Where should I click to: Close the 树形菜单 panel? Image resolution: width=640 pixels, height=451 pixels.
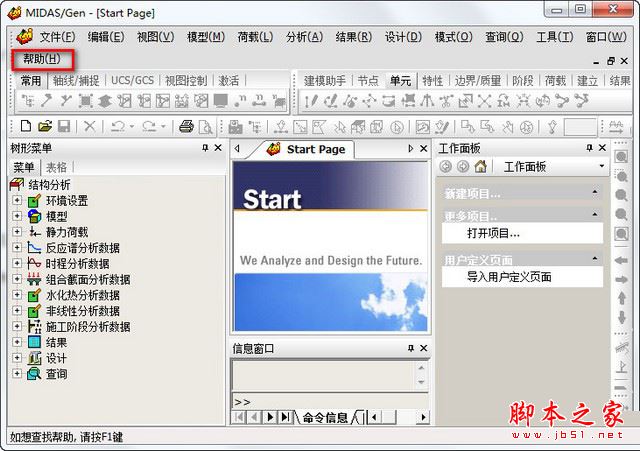tap(218, 148)
